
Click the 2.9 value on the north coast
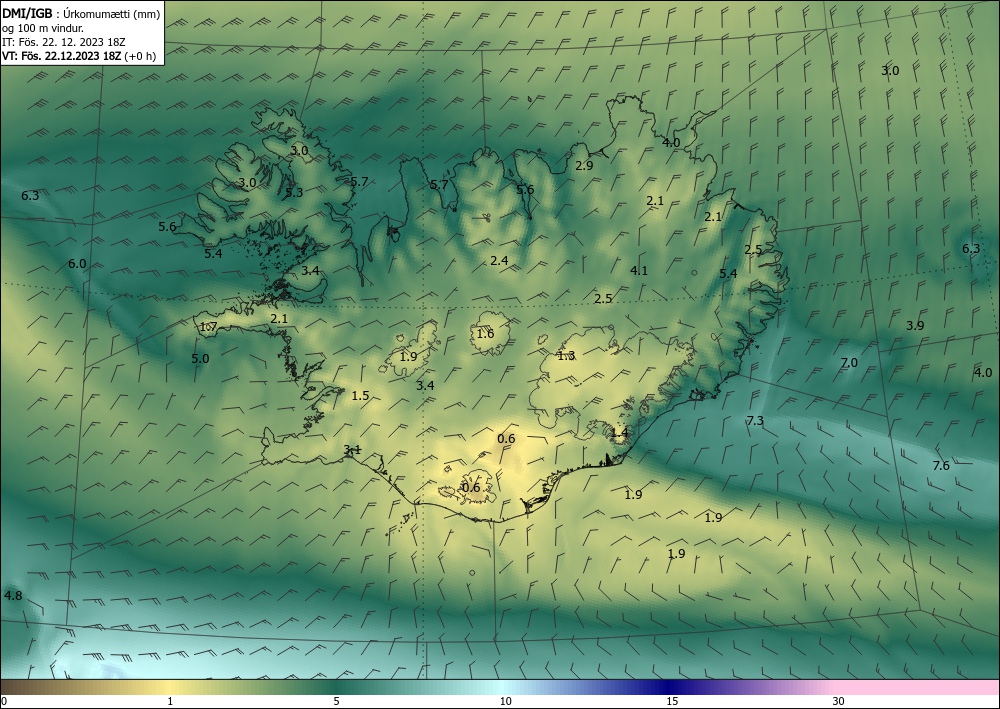tap(584, 166)
